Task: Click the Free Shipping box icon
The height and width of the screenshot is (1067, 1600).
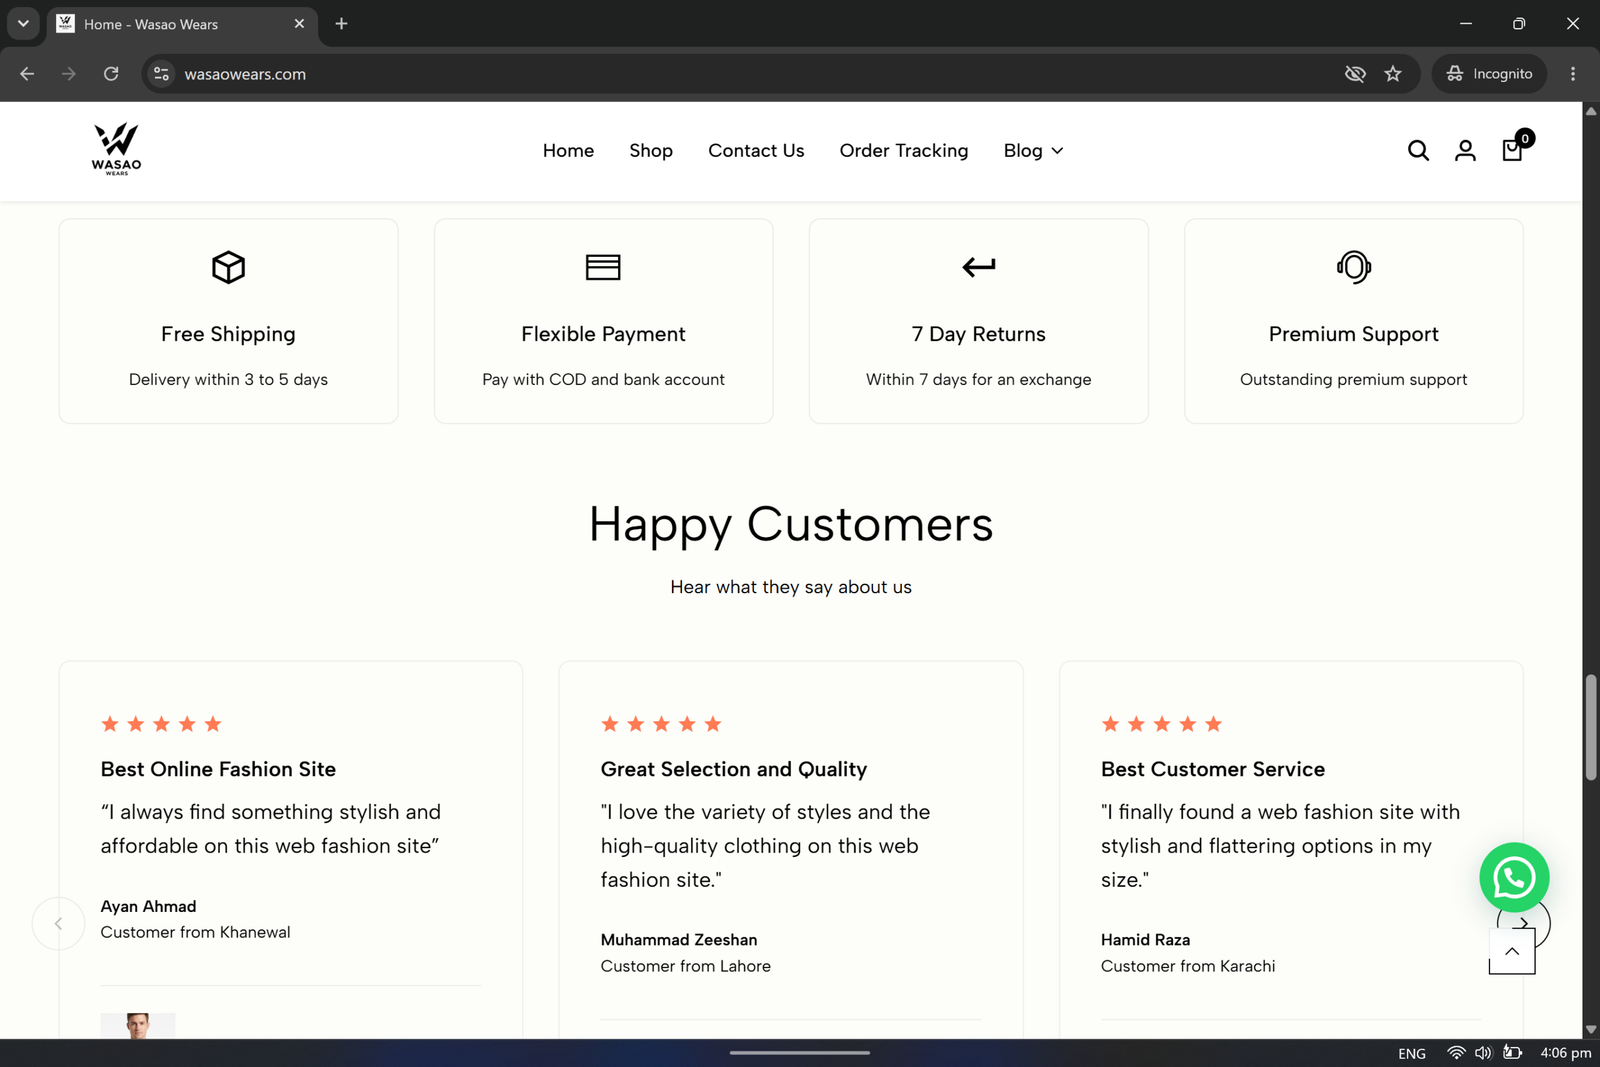Action: pyautogui.click(x=228, y=267)
